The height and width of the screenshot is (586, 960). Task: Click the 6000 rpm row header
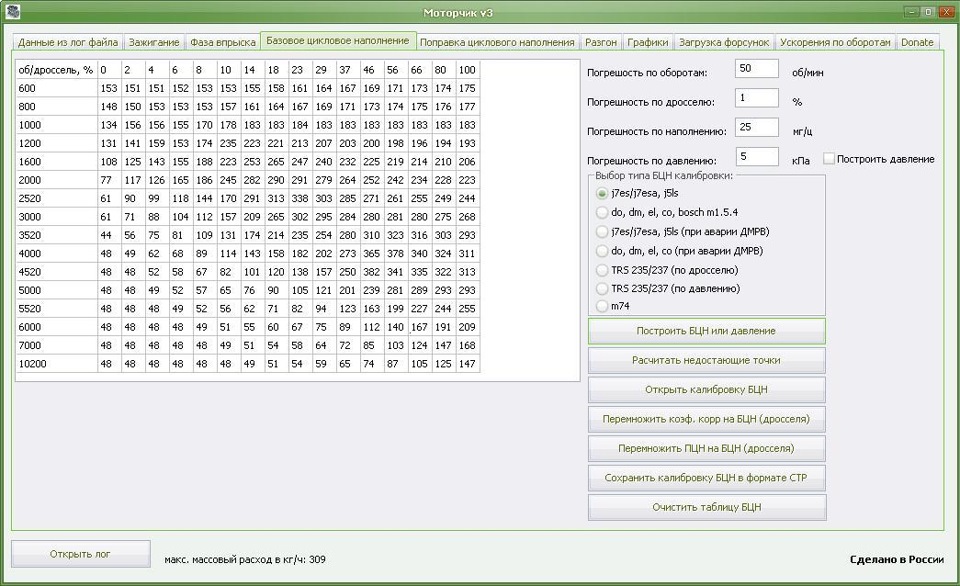tap(56, 327)
